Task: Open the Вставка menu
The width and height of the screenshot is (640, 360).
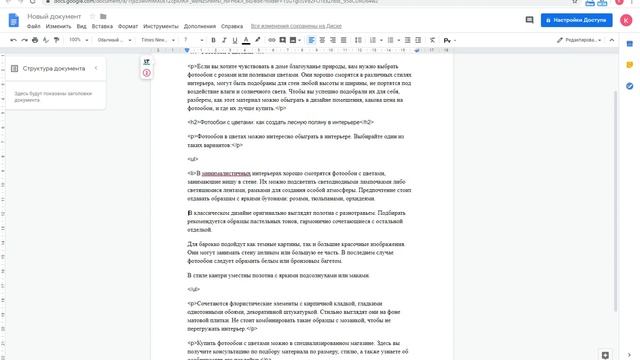Action: point(102,26)
